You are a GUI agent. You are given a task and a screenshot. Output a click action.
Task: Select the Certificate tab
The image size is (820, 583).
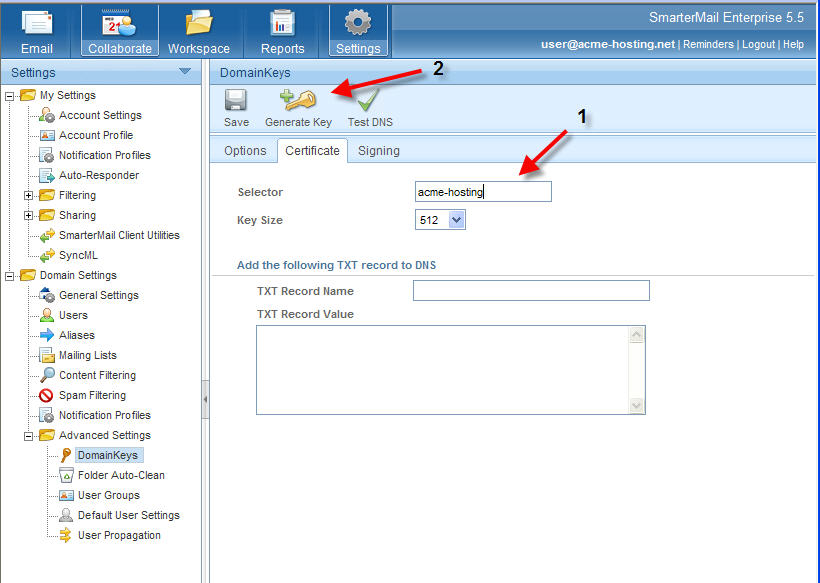312,151
